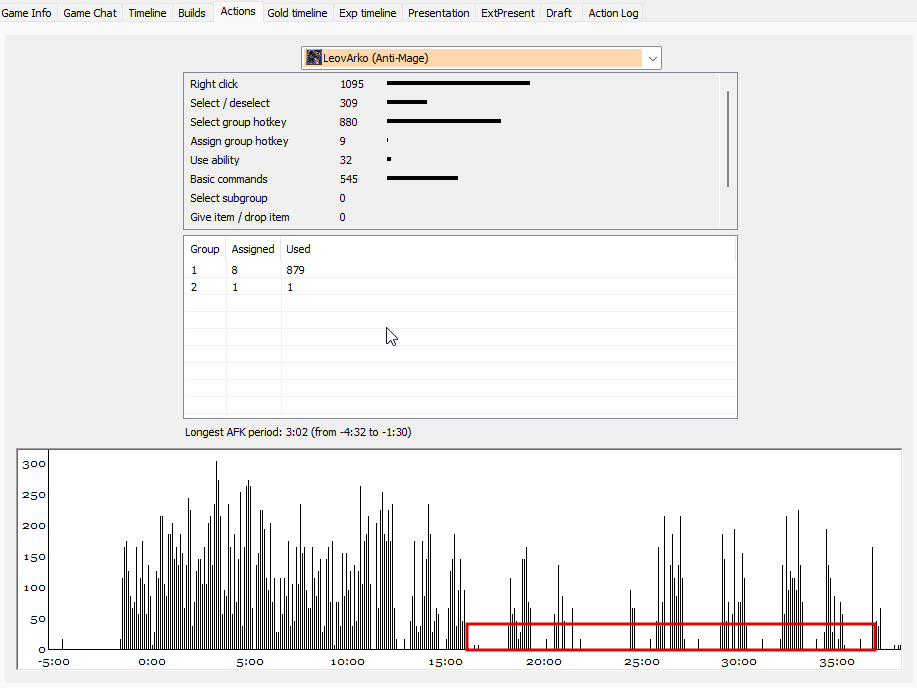The image size is (917, 688).
Task: Click the Right click bar indicator
Action: tap(458, 83)
